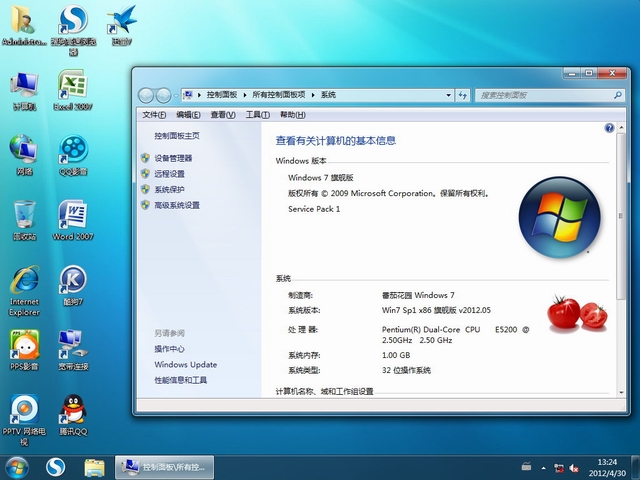Launch the 酷狗7 music shortcut
The height and width of the screenshot is (480, 640).
(x=73, y=285)
